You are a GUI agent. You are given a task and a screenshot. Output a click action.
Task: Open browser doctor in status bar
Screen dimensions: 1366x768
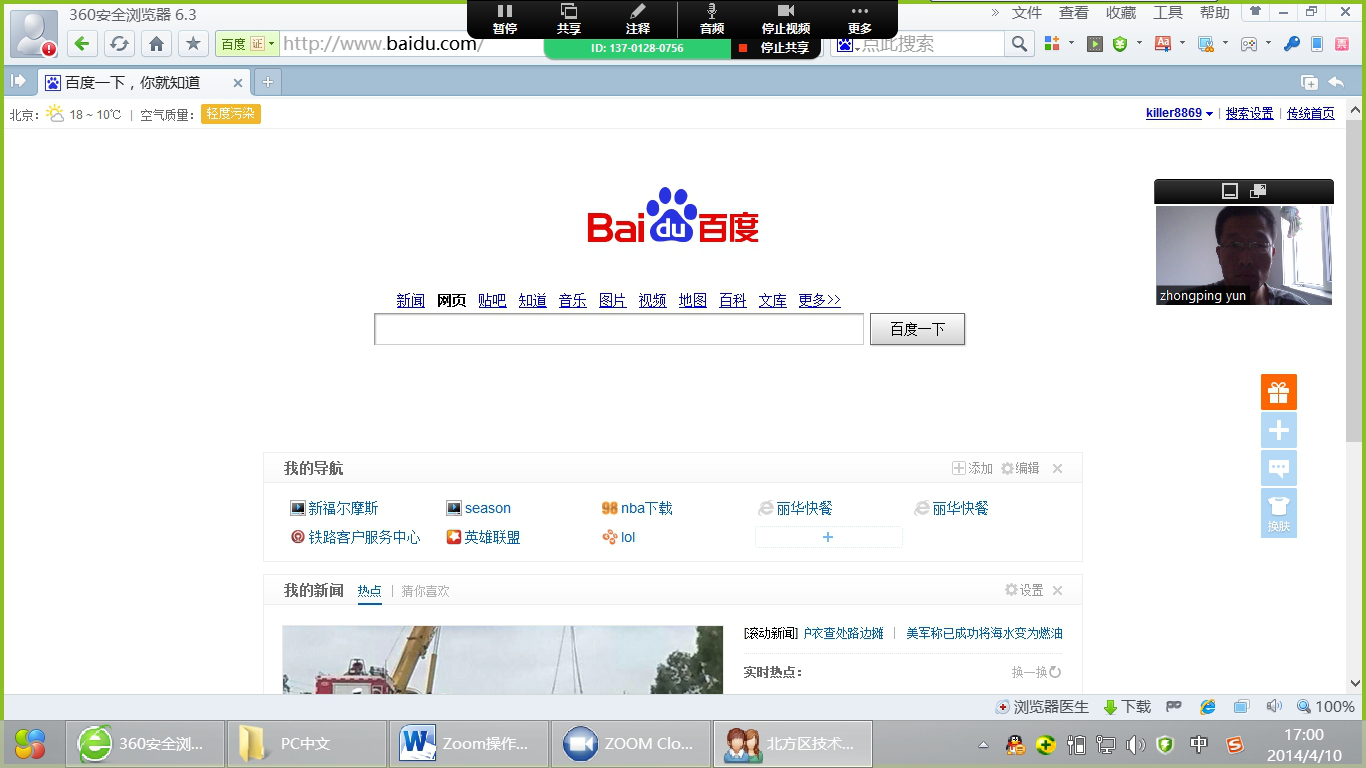pyautogui.click(x=1042, y=706)
